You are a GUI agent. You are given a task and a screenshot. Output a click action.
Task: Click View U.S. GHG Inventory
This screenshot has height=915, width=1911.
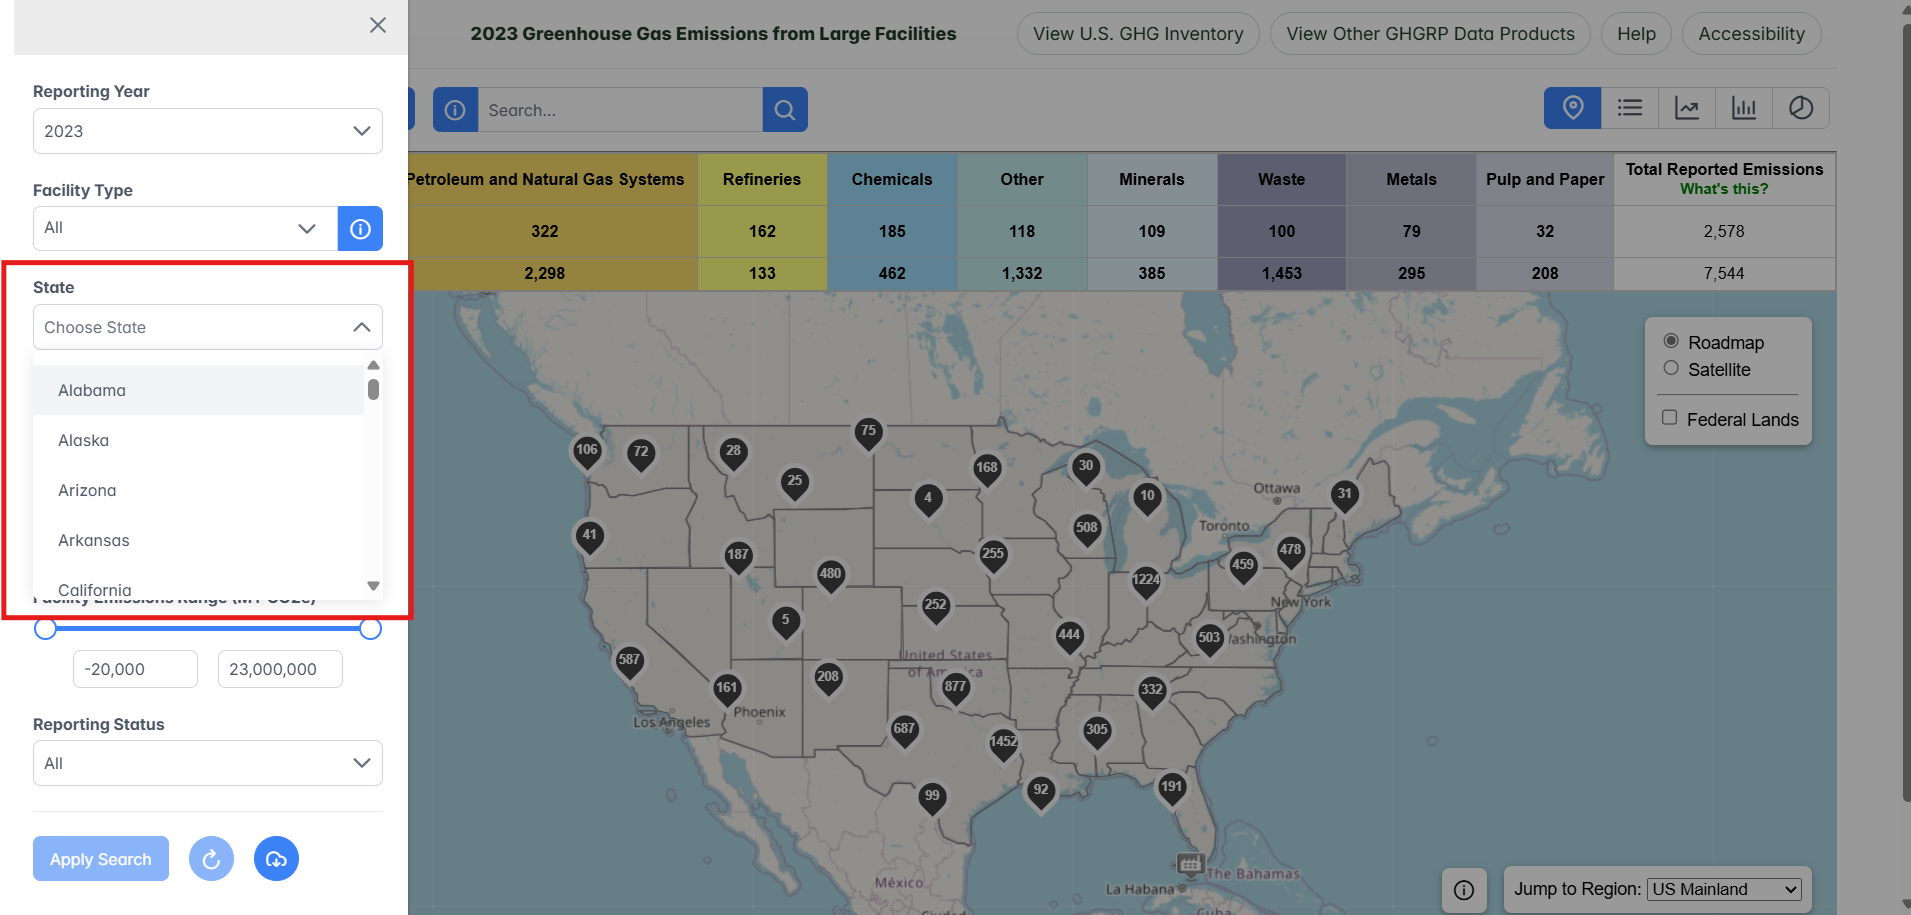[1137, 33]
